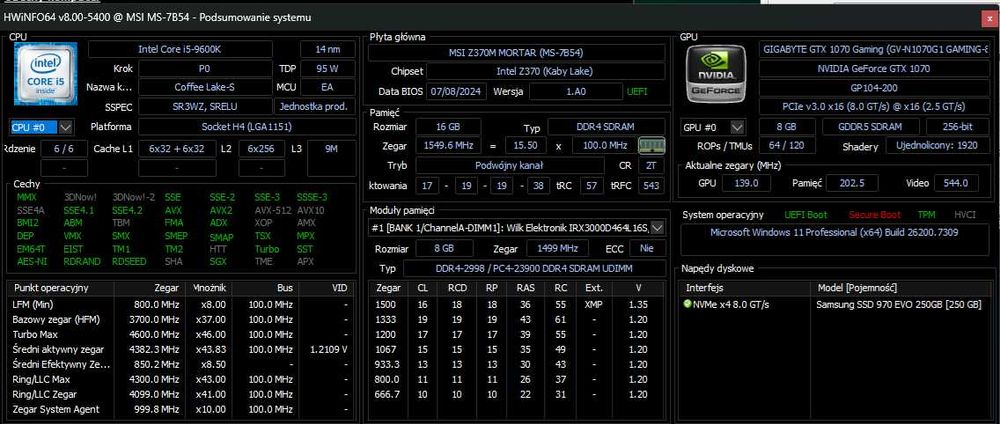Screen dimensions: 1000x424
Task: Select the Turbo Max operating point row
Action: tap(180, 335)
